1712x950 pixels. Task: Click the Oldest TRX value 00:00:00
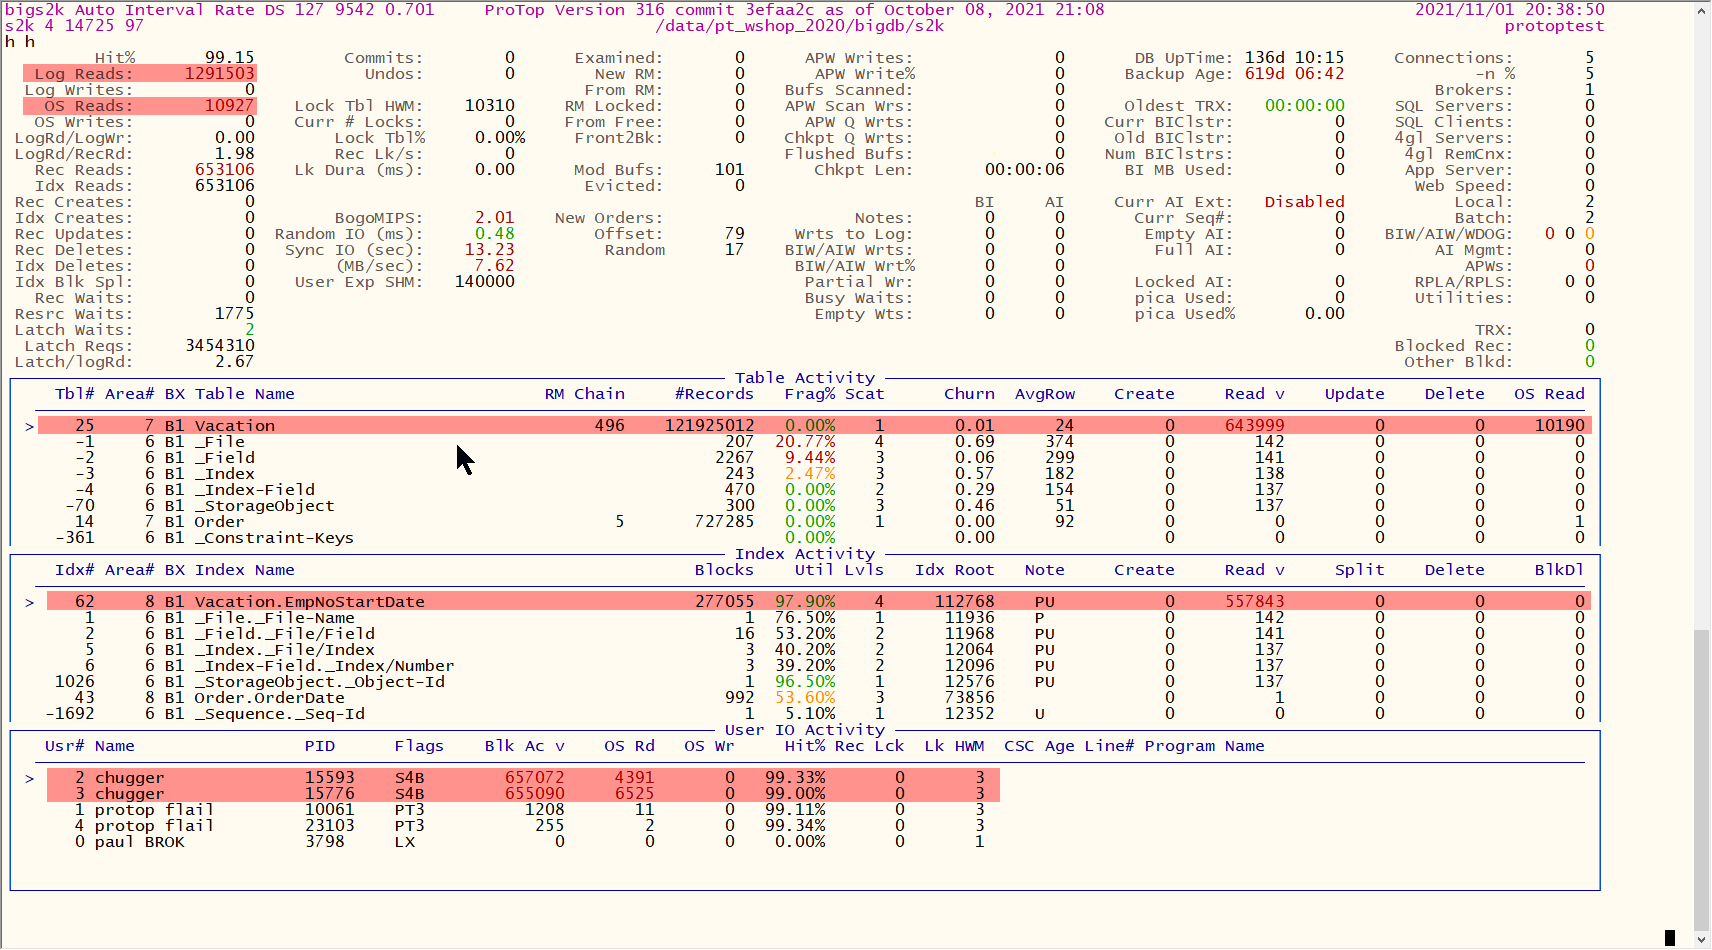(x=1305, y=106)
